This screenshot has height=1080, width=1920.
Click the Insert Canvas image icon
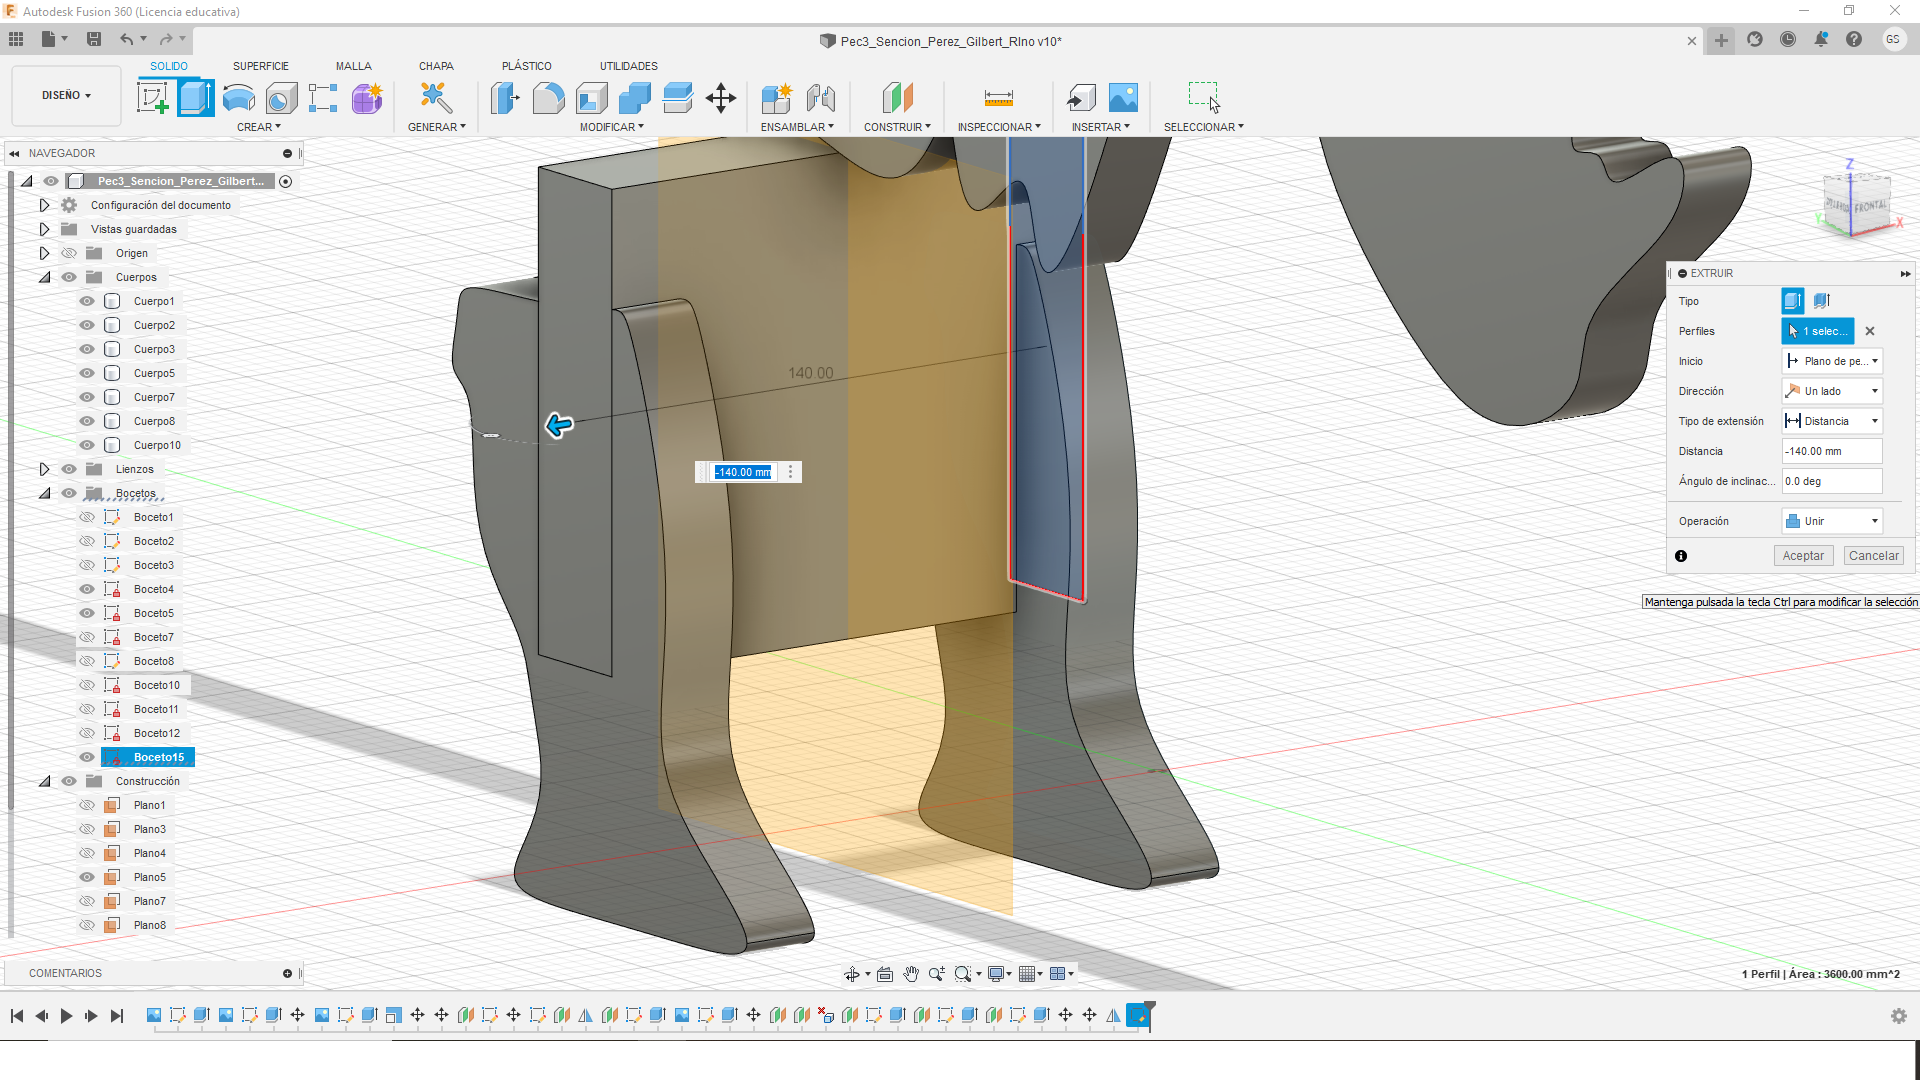(1124, 98)
